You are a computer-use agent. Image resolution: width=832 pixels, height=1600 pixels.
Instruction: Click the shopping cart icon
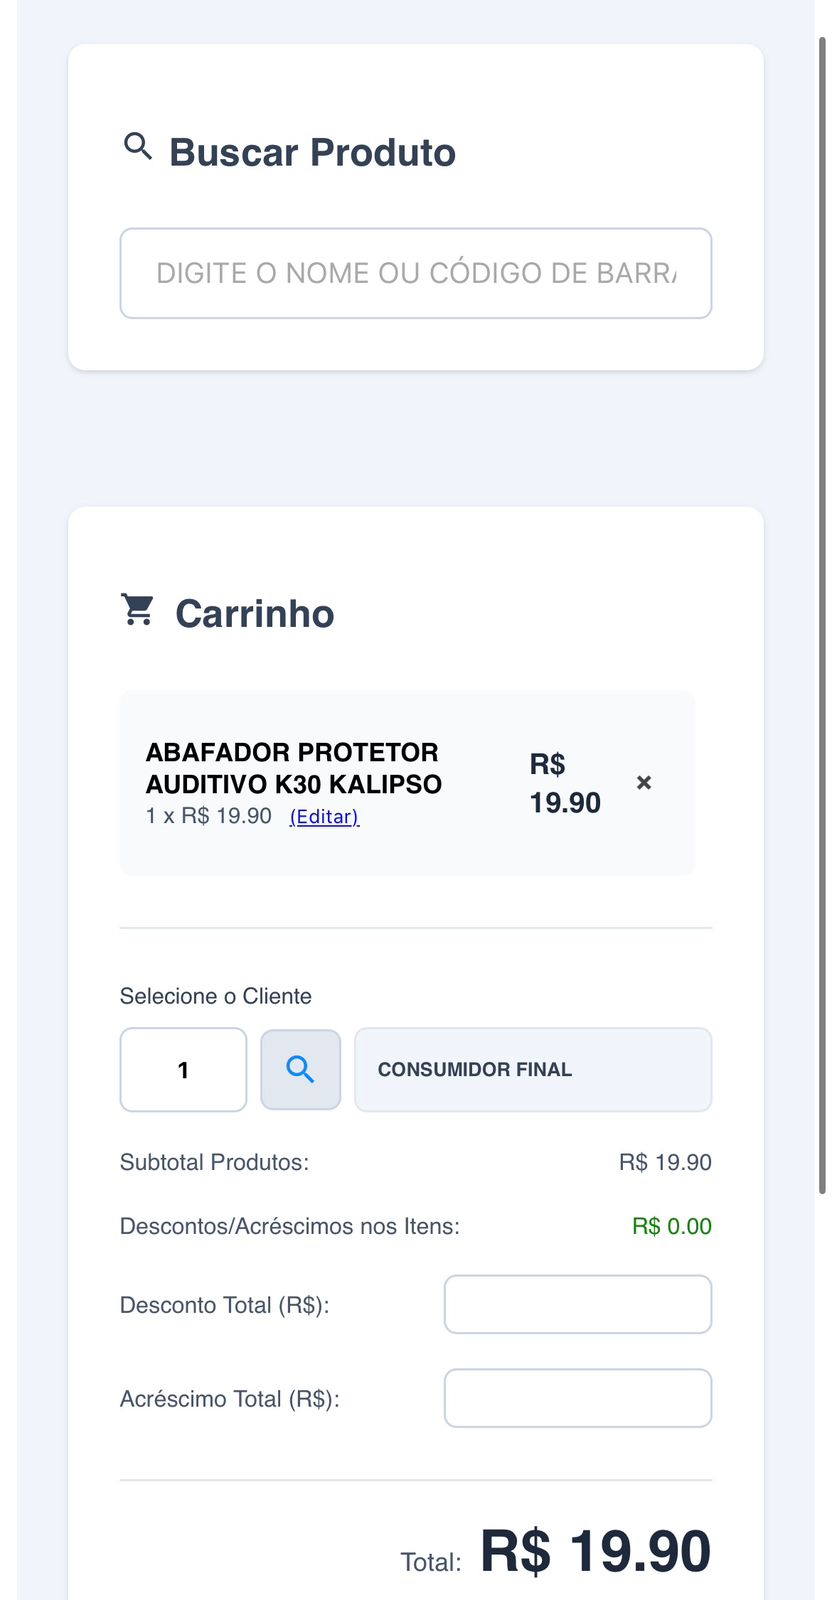[x=138, y=609]
